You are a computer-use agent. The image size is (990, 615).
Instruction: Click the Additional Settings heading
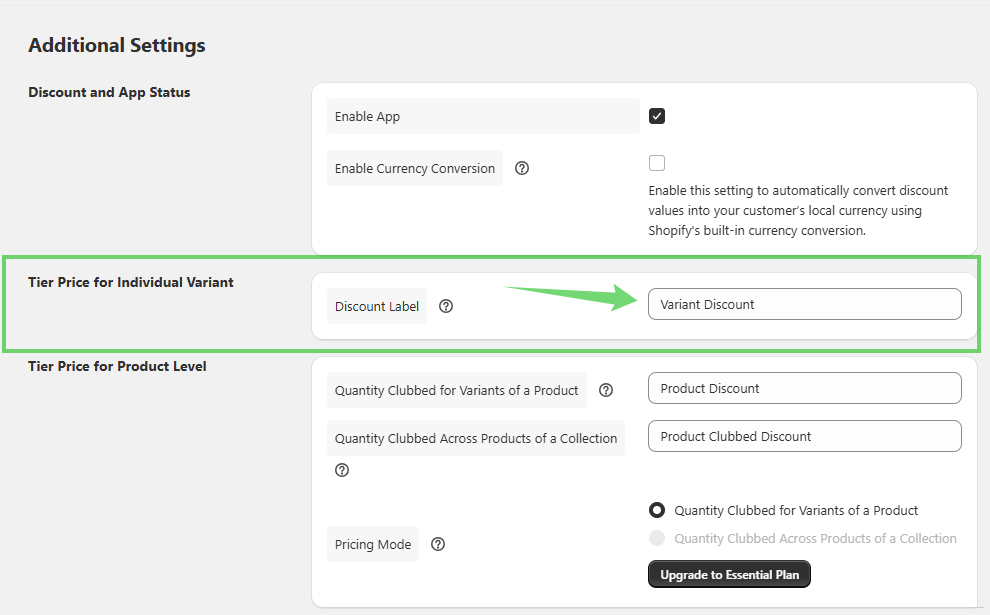click(x=117, y=45)
